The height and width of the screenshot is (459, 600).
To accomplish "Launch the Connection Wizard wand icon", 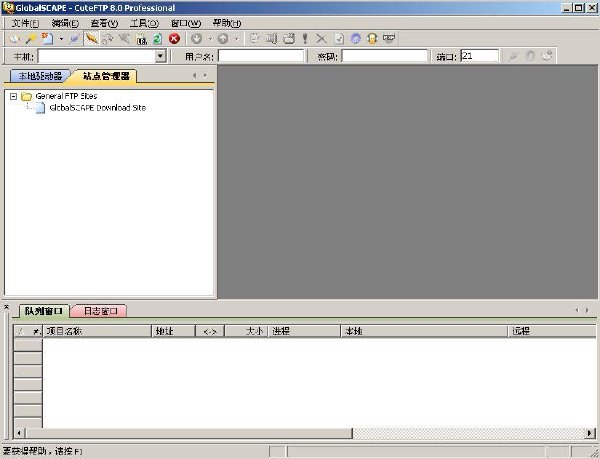I will pyautogui.click(x=31, y=39).
